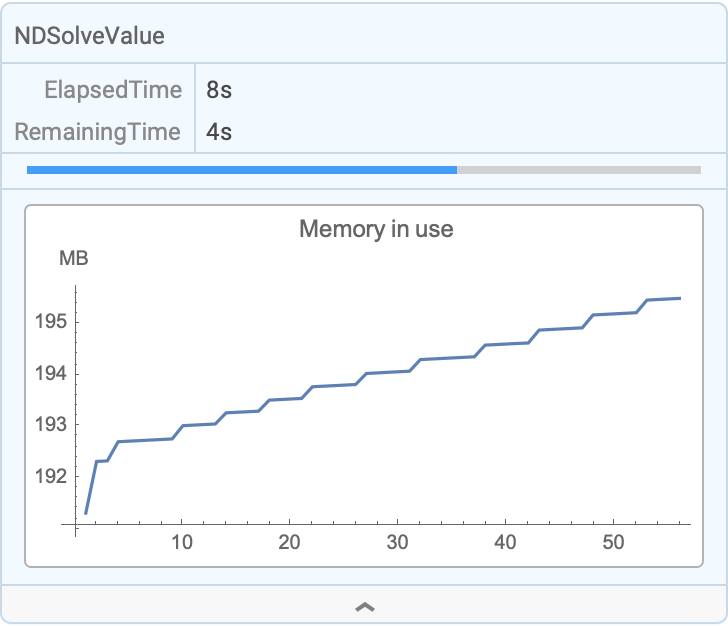Click the end of the memory line plot
Screen dimensions: 728x626
680,298
